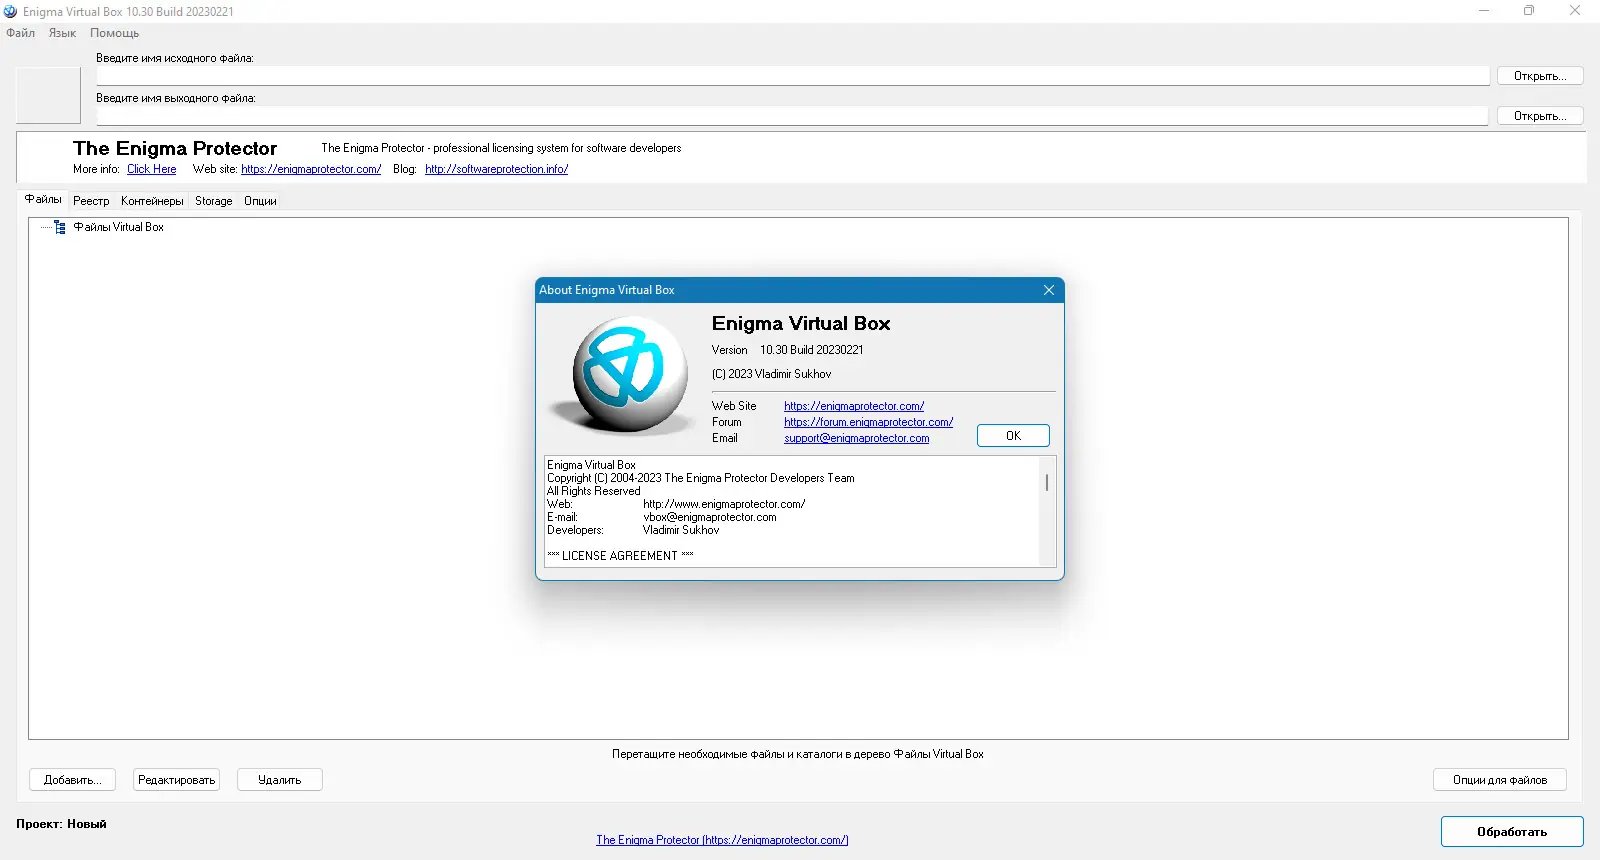Switch to the Опции tab
Screen dimensions: 1600x860
tap(260, 201)
